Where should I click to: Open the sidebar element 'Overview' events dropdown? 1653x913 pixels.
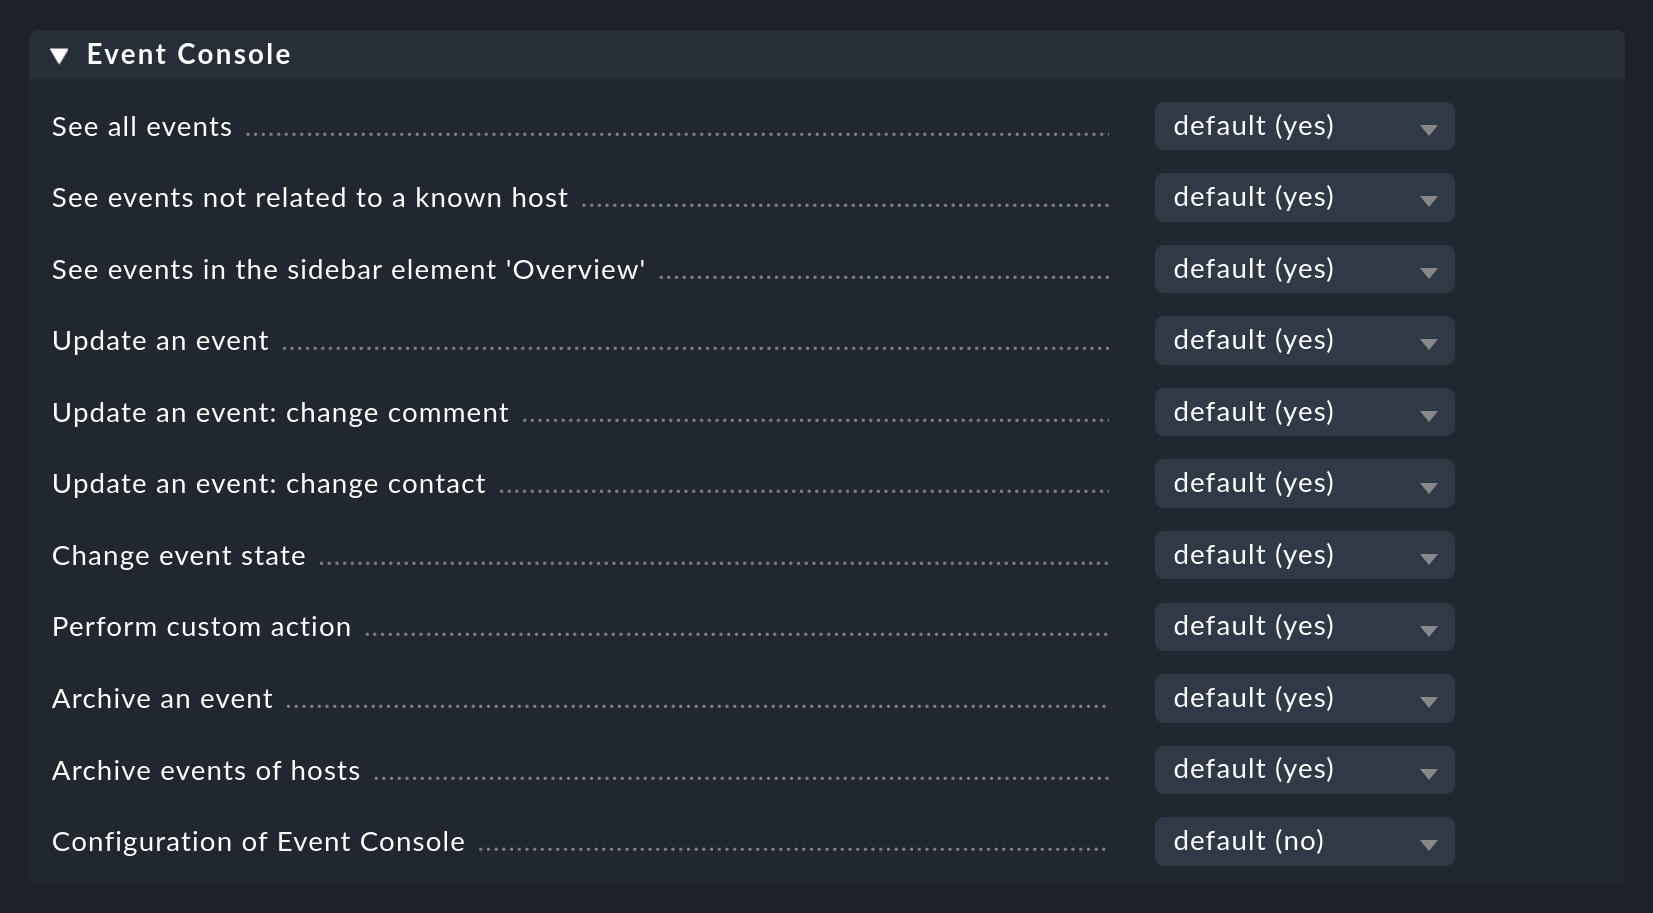click(1303, 269)
